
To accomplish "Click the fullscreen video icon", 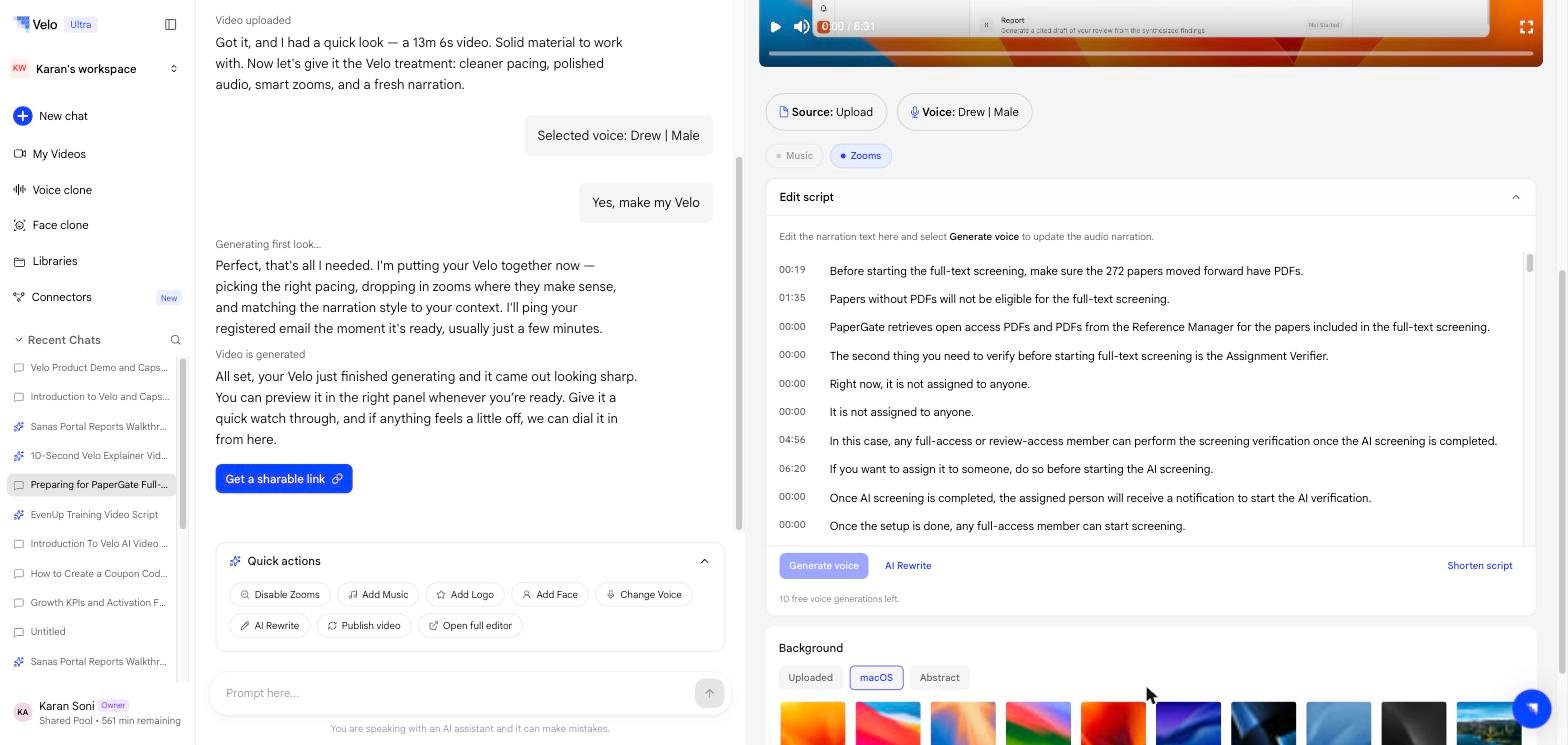I will click(1526, 27).
